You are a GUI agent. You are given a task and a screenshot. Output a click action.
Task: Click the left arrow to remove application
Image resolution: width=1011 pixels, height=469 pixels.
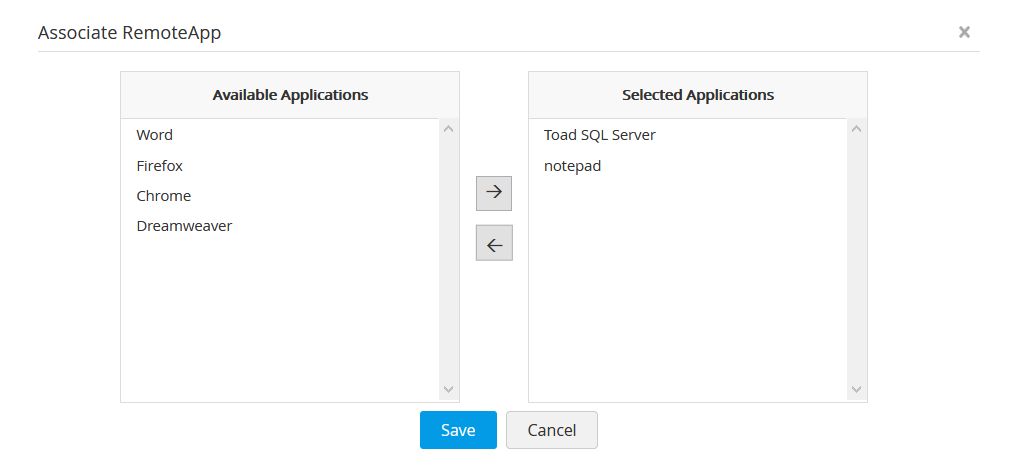click(x=493, y=243)
